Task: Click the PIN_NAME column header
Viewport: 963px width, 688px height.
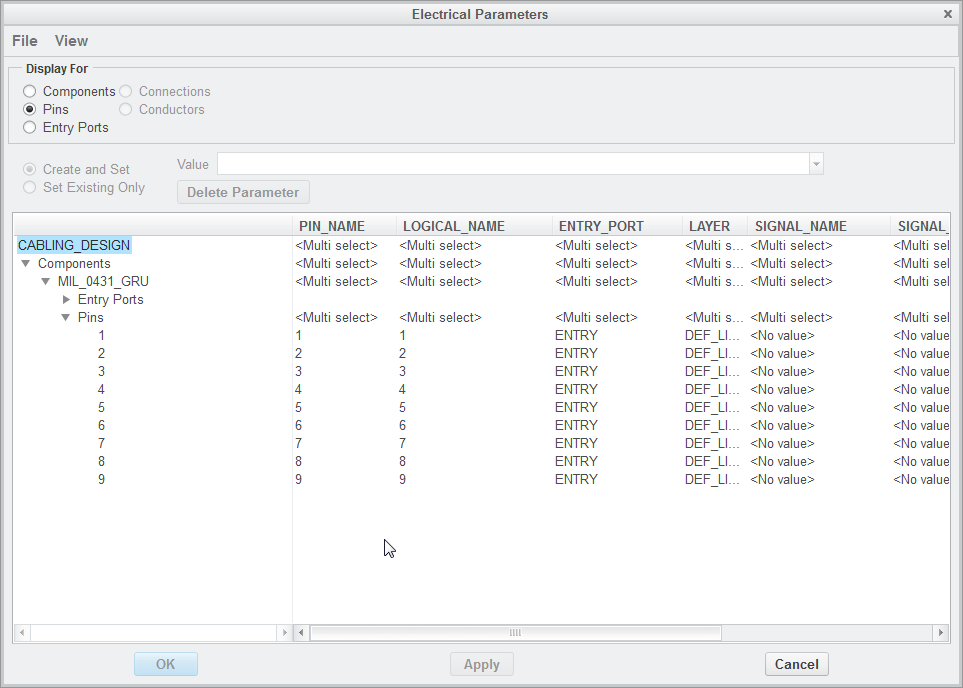Action: tap(345, 226)
